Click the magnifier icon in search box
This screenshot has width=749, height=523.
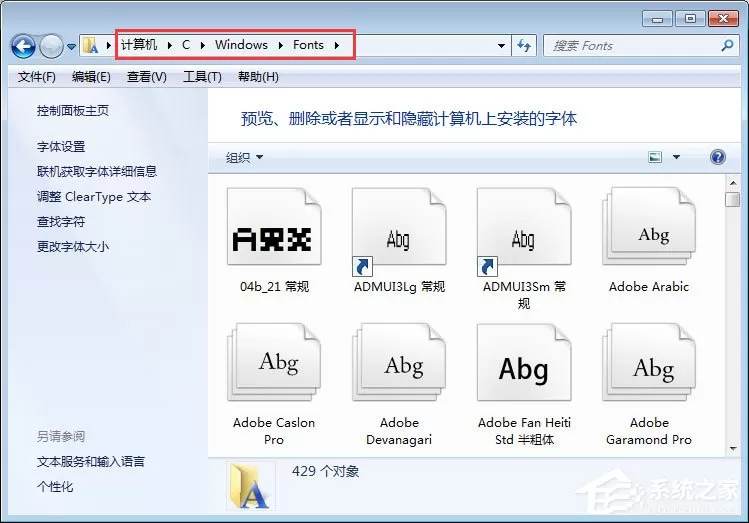[x=727, y=46]
